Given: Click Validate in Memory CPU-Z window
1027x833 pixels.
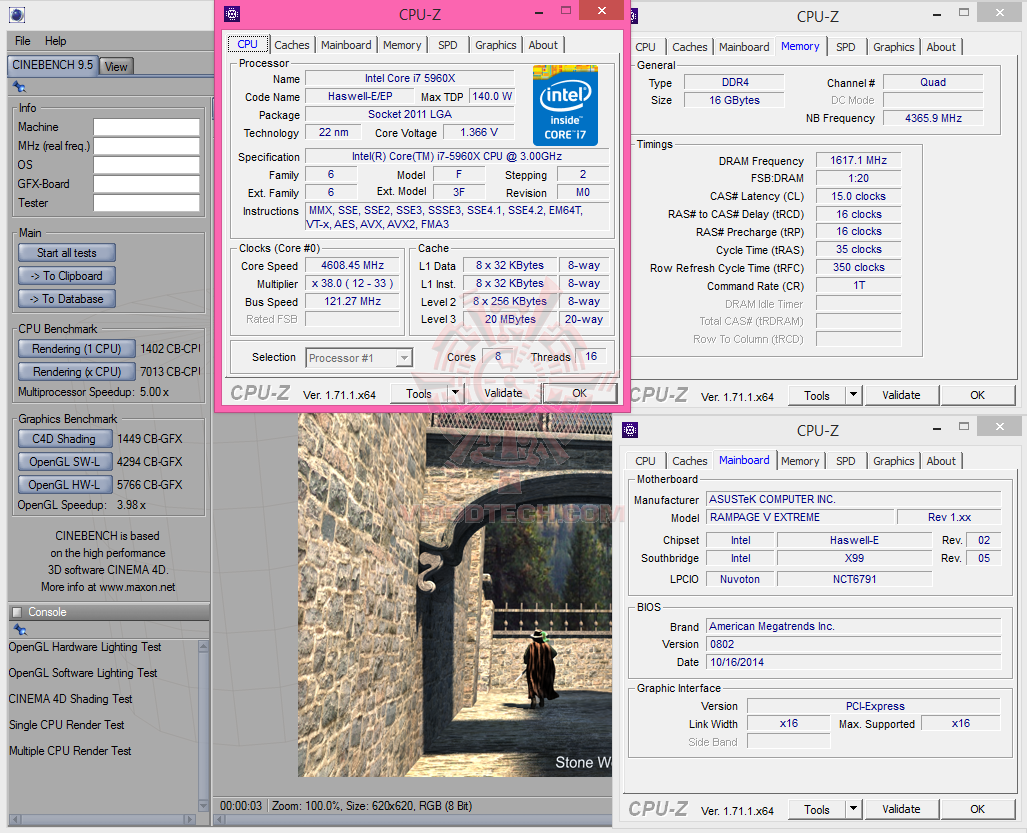Looking at the screenshot, I should pyautogui.click(x=901, y=395).
